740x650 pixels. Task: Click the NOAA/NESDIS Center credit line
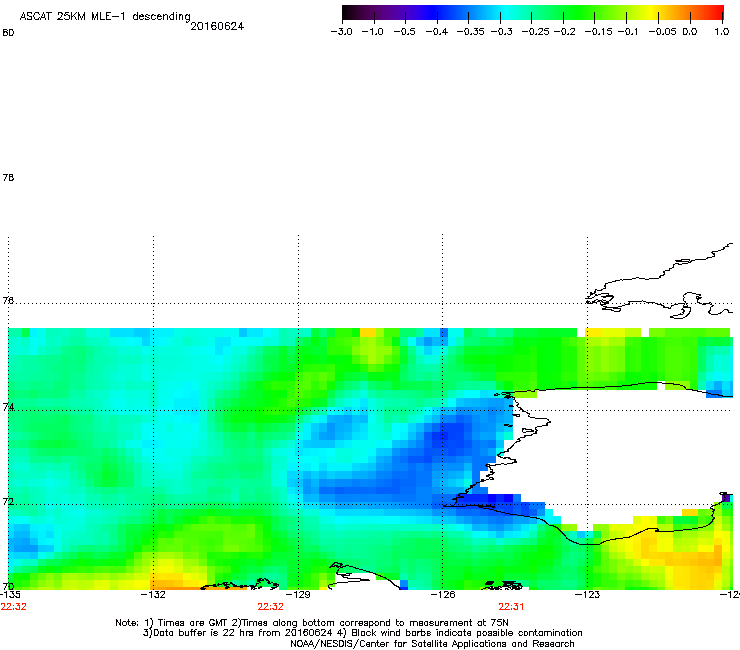coord(432,644)
